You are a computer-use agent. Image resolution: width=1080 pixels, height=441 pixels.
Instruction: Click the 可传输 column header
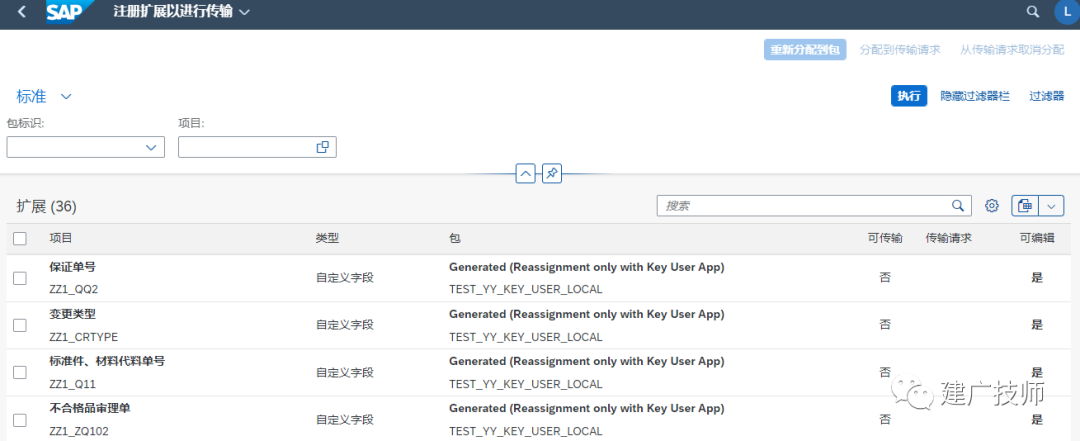click(x=885, y=238)
